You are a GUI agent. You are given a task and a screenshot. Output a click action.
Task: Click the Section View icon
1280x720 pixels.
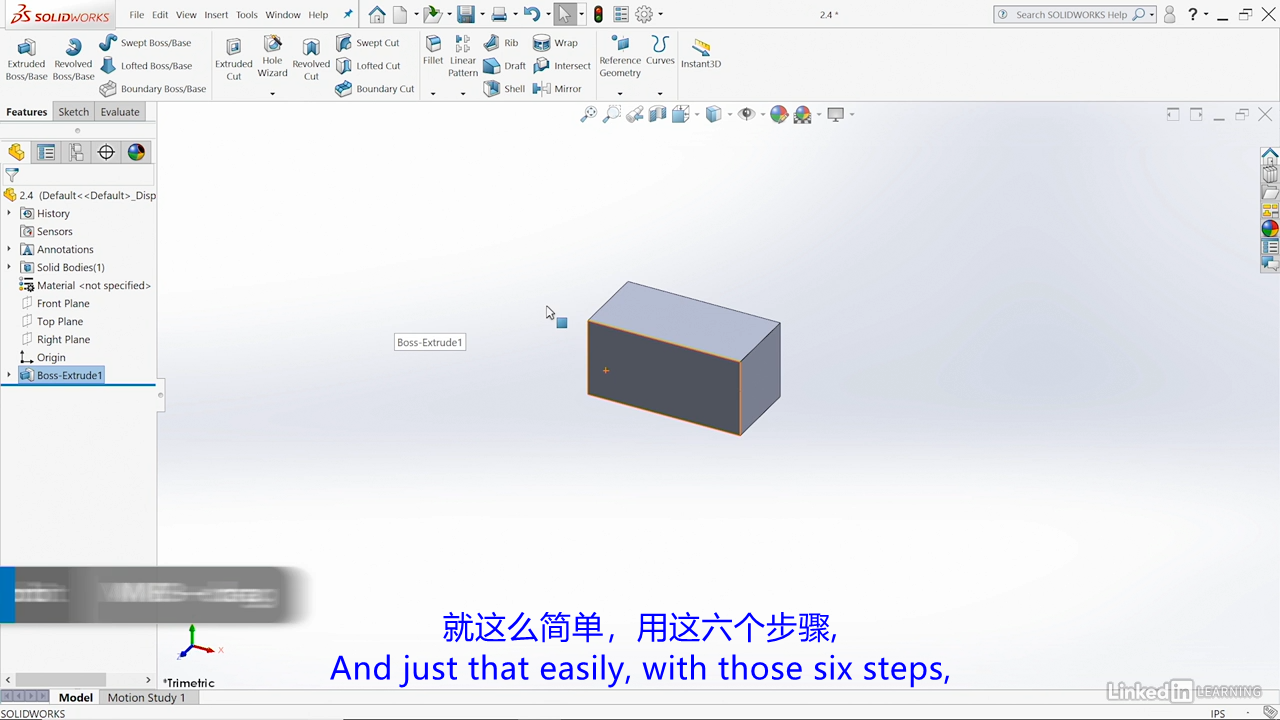[x=657, y=114]
